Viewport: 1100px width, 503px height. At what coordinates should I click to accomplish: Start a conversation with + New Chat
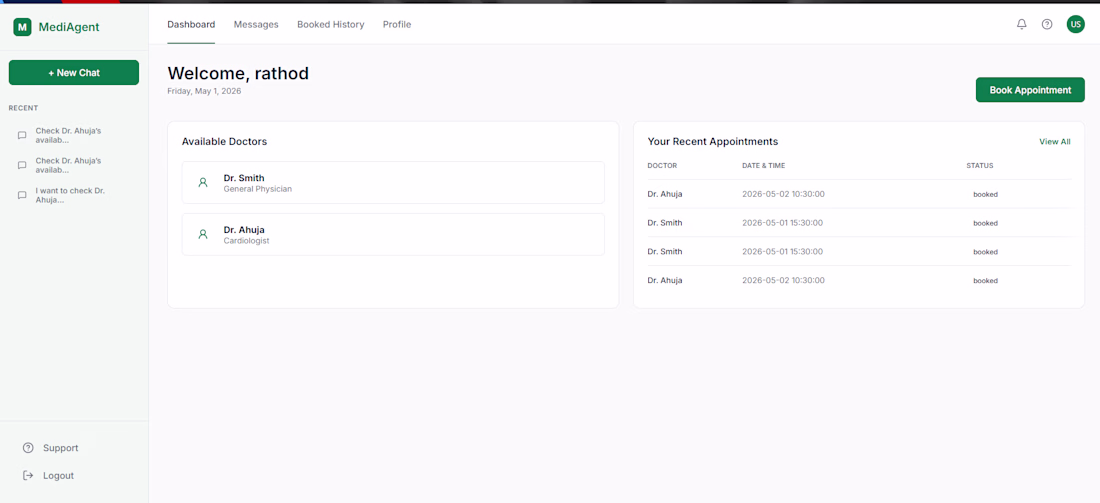tap(74, 72)
